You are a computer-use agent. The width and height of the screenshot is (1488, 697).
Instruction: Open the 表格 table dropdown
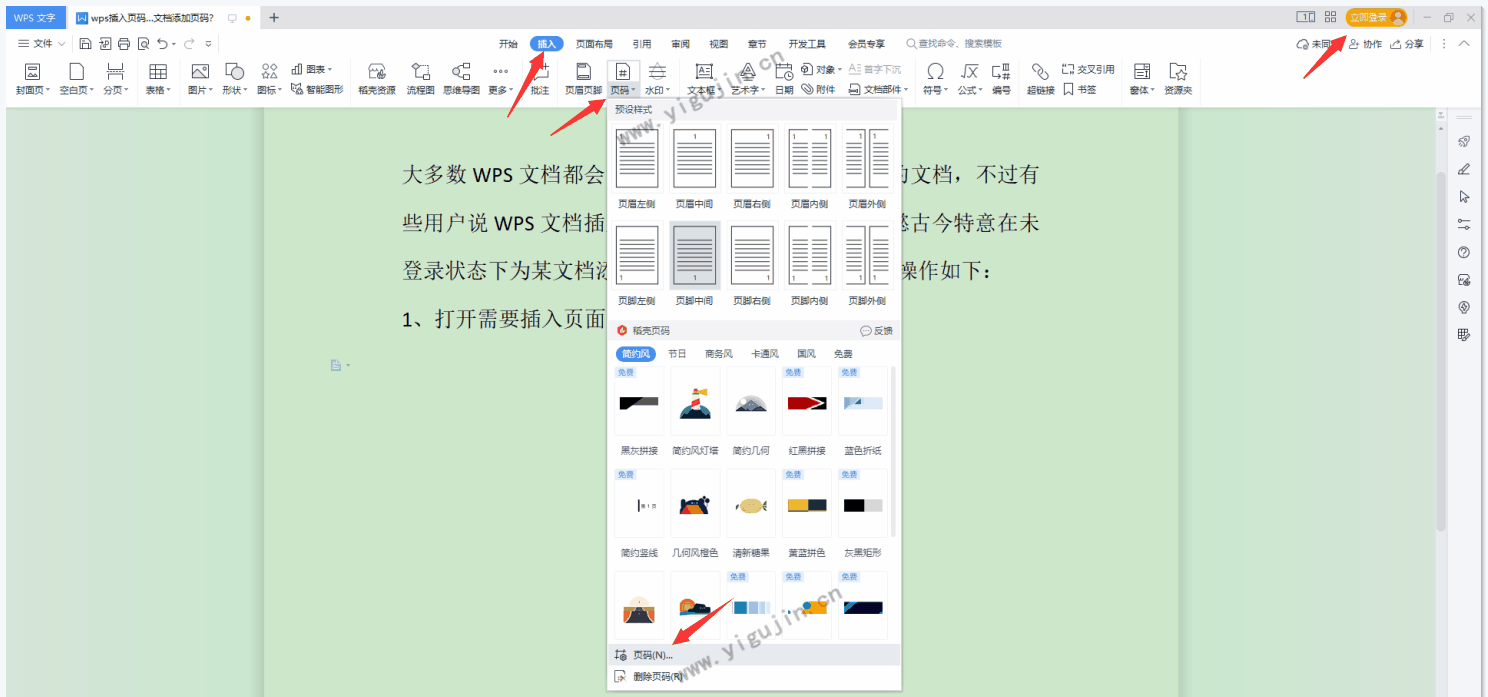click(157, 90)
